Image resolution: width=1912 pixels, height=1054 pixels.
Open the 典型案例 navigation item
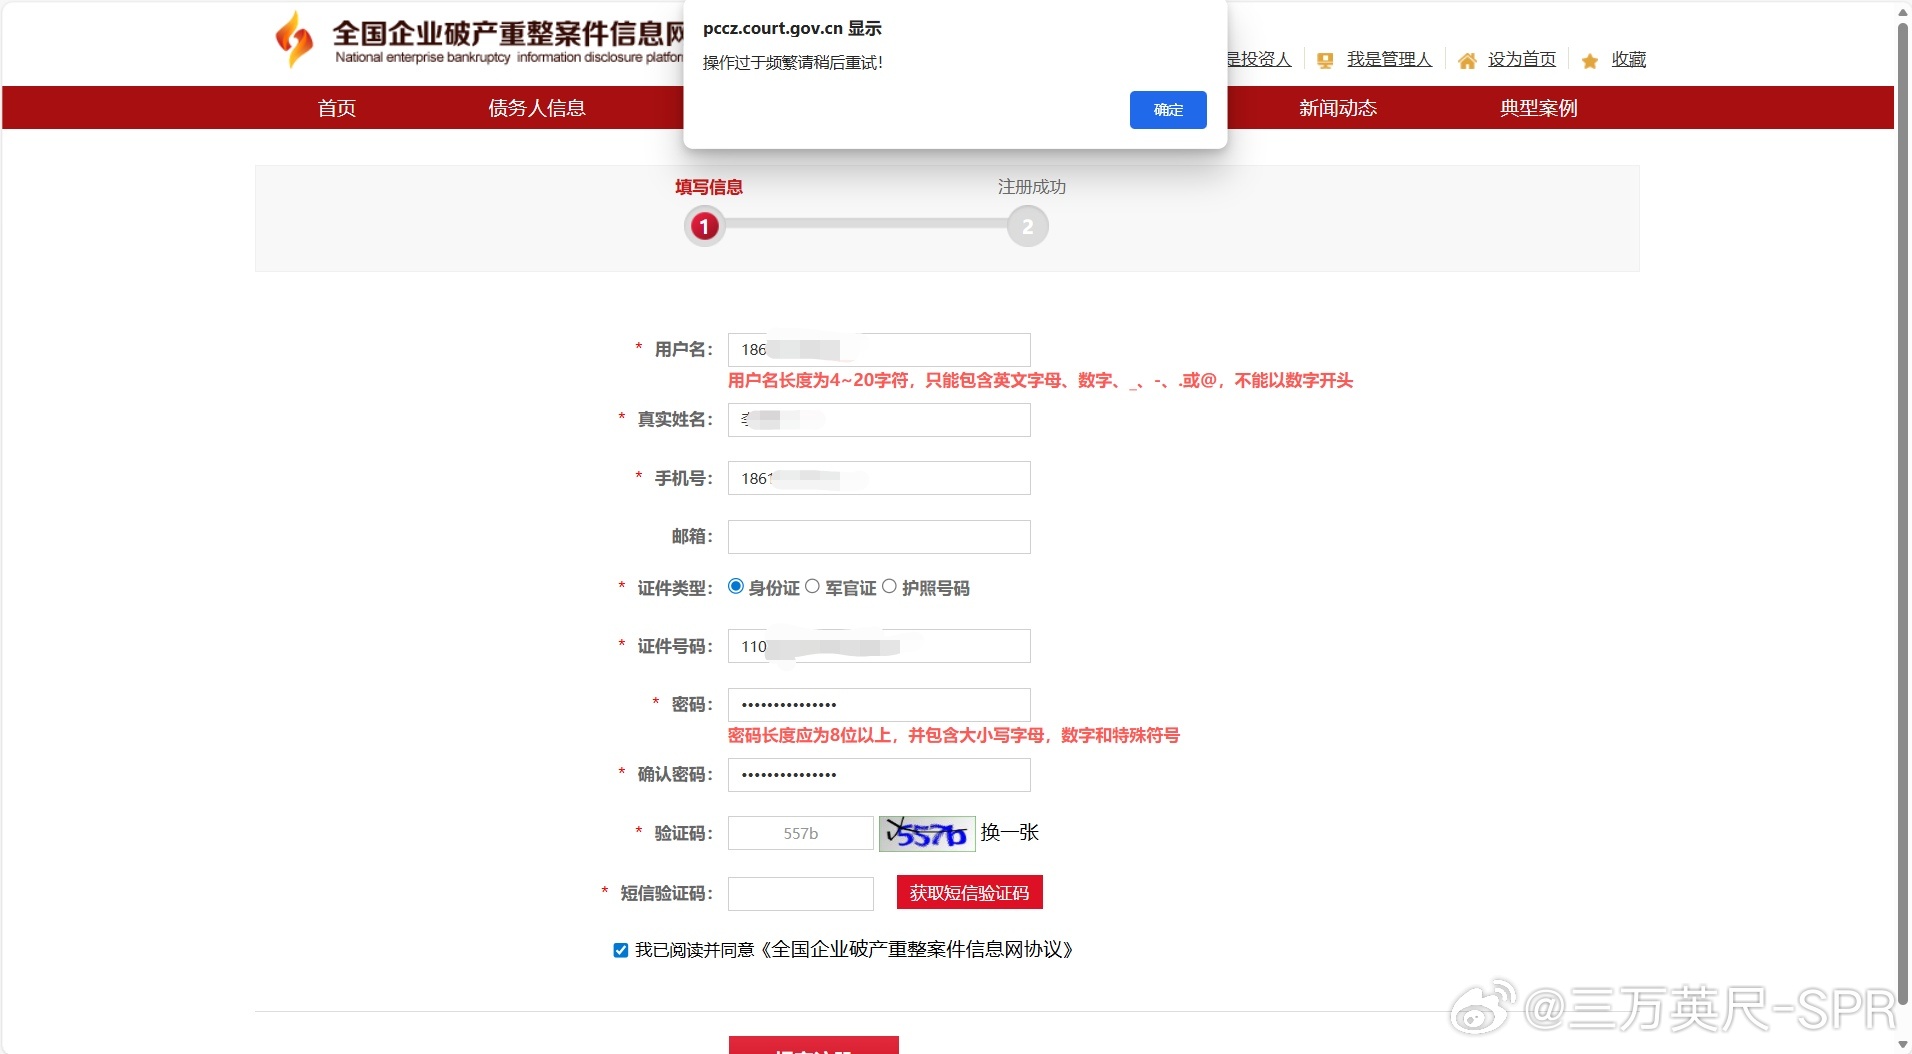(x=1539, y=108)
